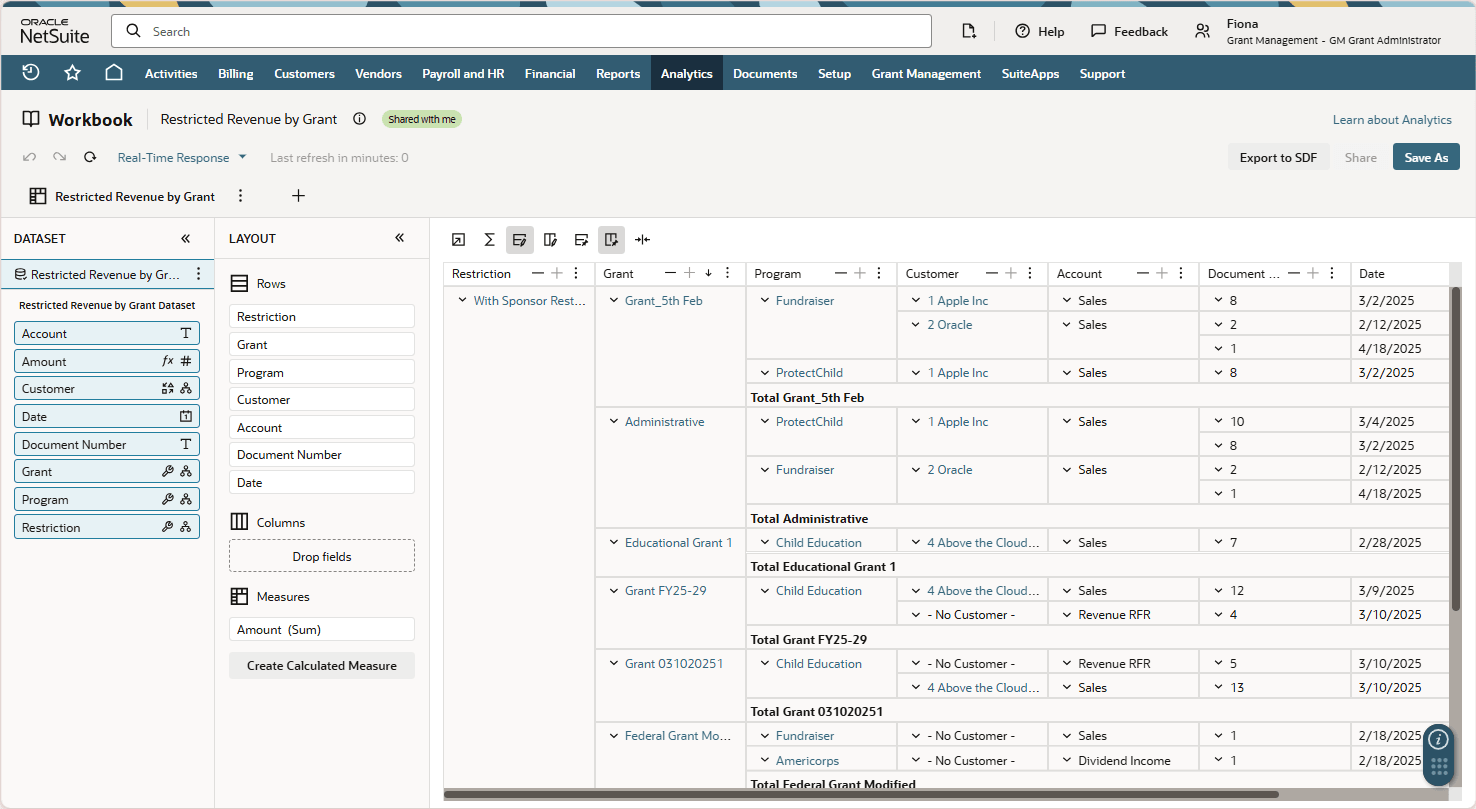The image size is (1476, 809).
Task: Open the Learn about Analytics link
Action: point(1392,119)
